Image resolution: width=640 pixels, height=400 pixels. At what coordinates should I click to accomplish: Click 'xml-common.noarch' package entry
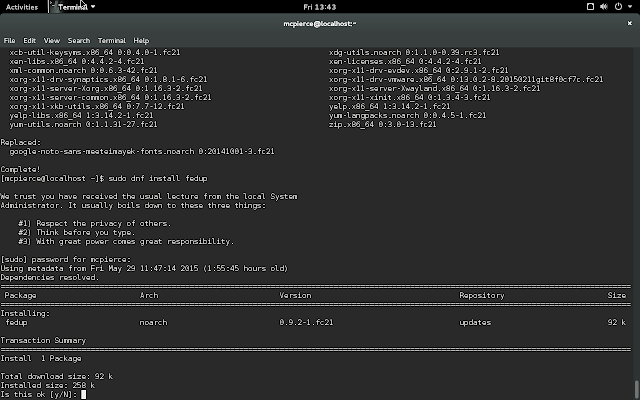click(x=83, y=70)
